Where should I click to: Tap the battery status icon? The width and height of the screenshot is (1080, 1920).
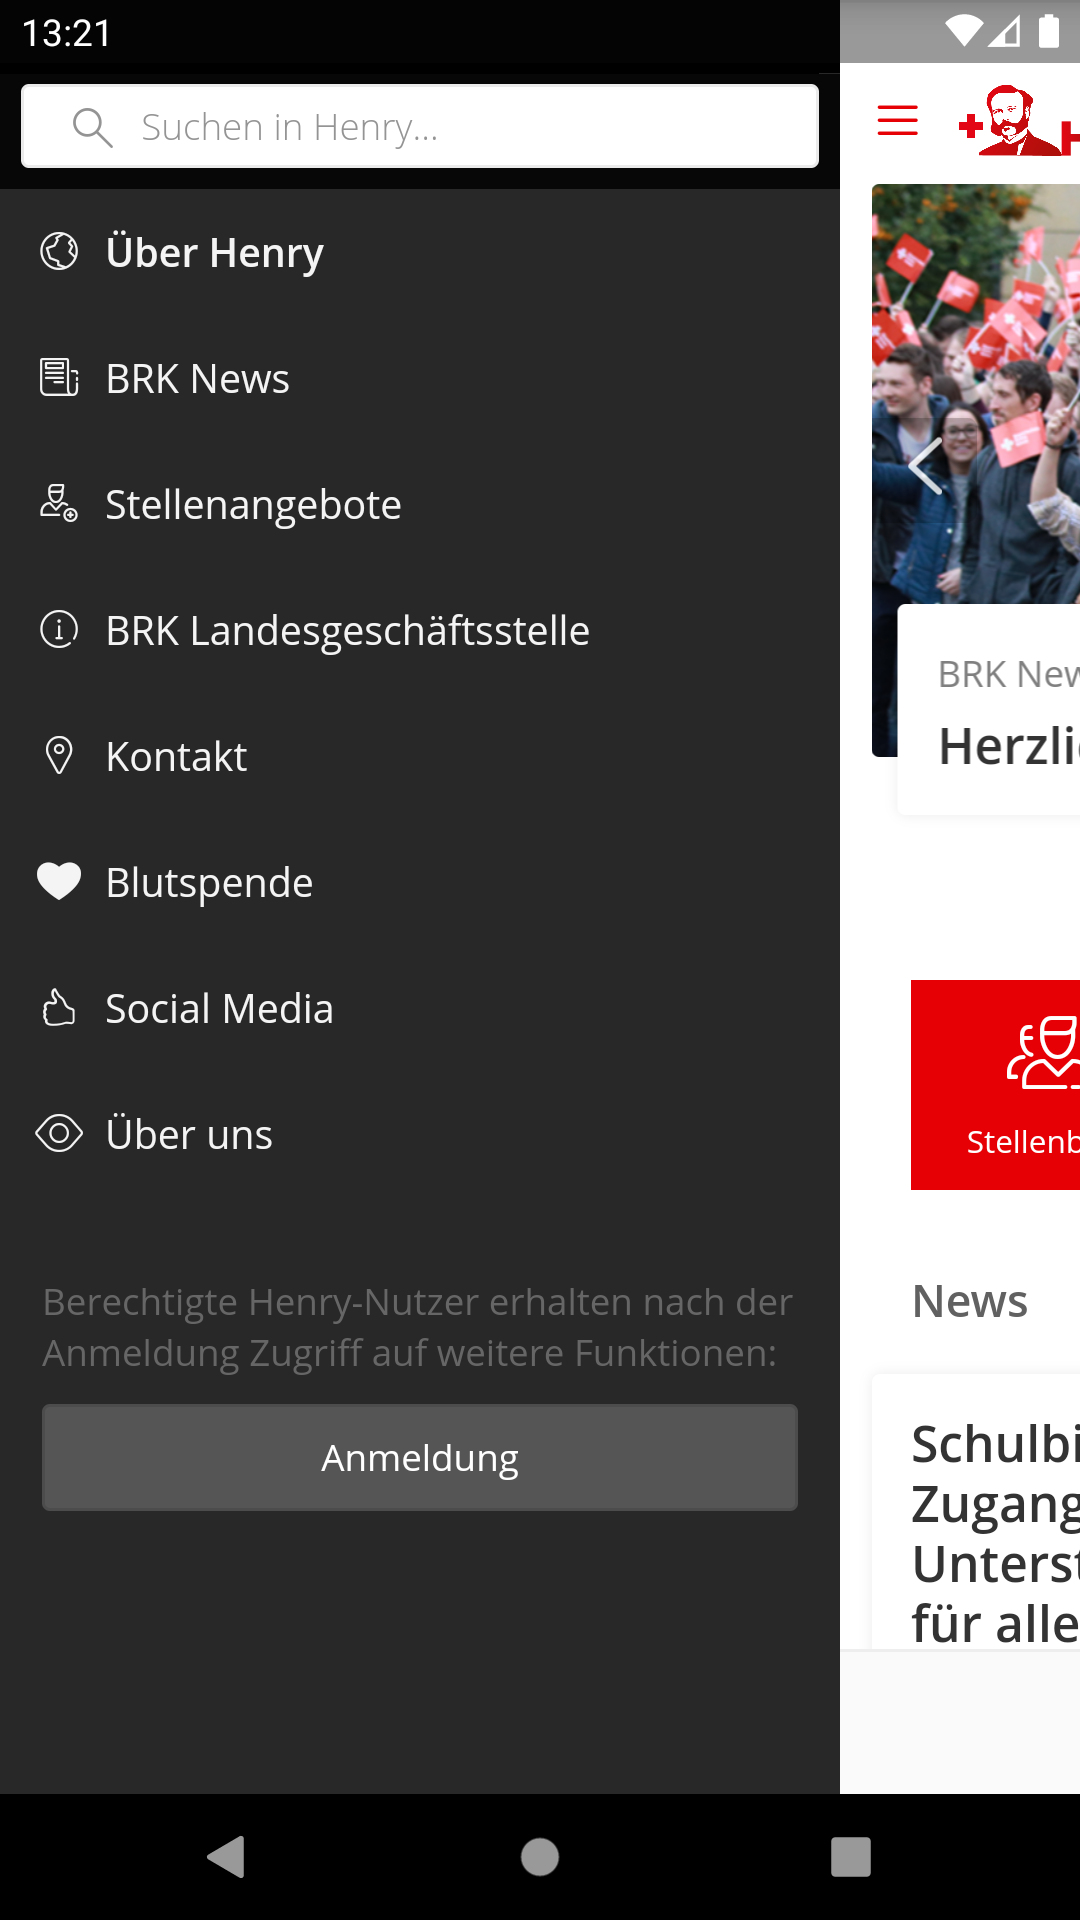1049,31
